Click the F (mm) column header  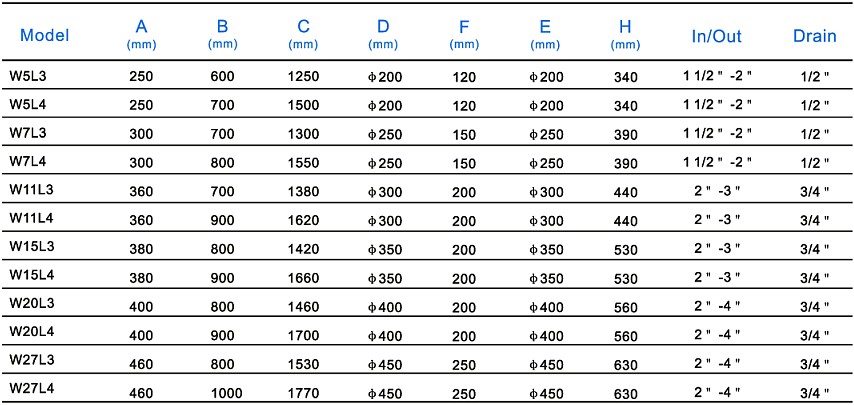464,35
